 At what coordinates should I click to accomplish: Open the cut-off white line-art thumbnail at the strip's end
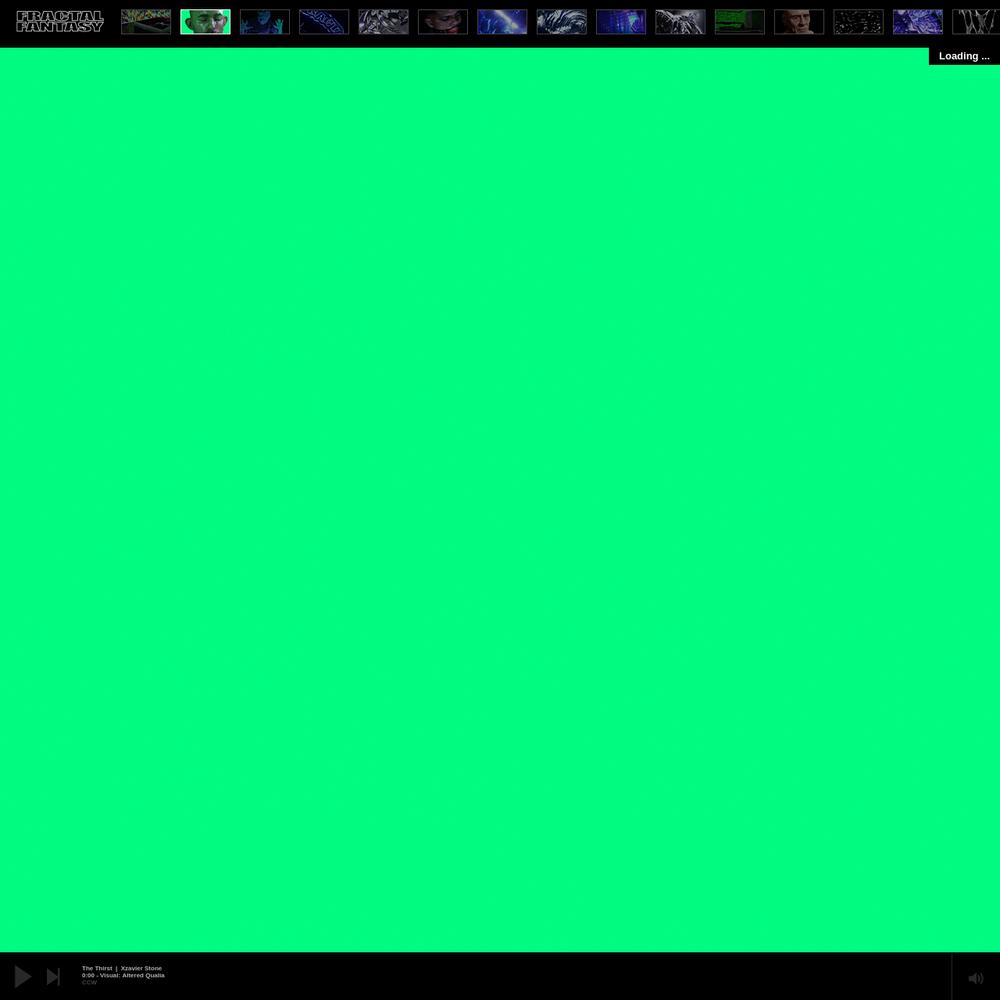976,22
